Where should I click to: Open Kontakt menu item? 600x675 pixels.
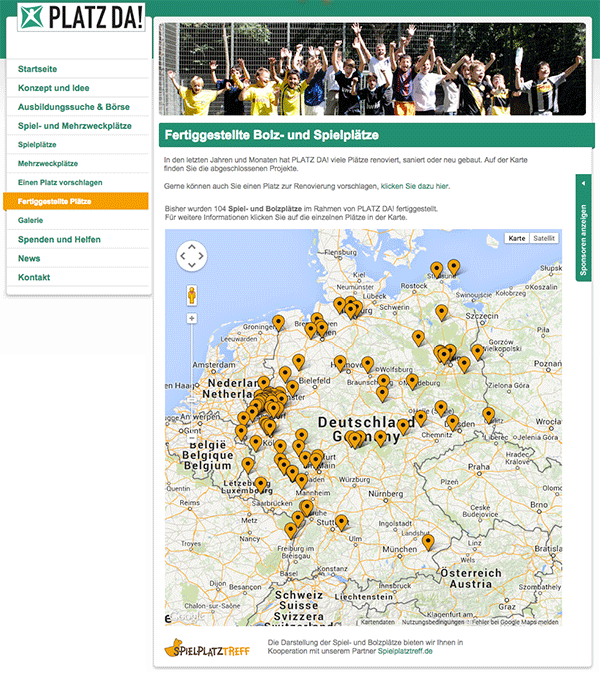point(34,277)
